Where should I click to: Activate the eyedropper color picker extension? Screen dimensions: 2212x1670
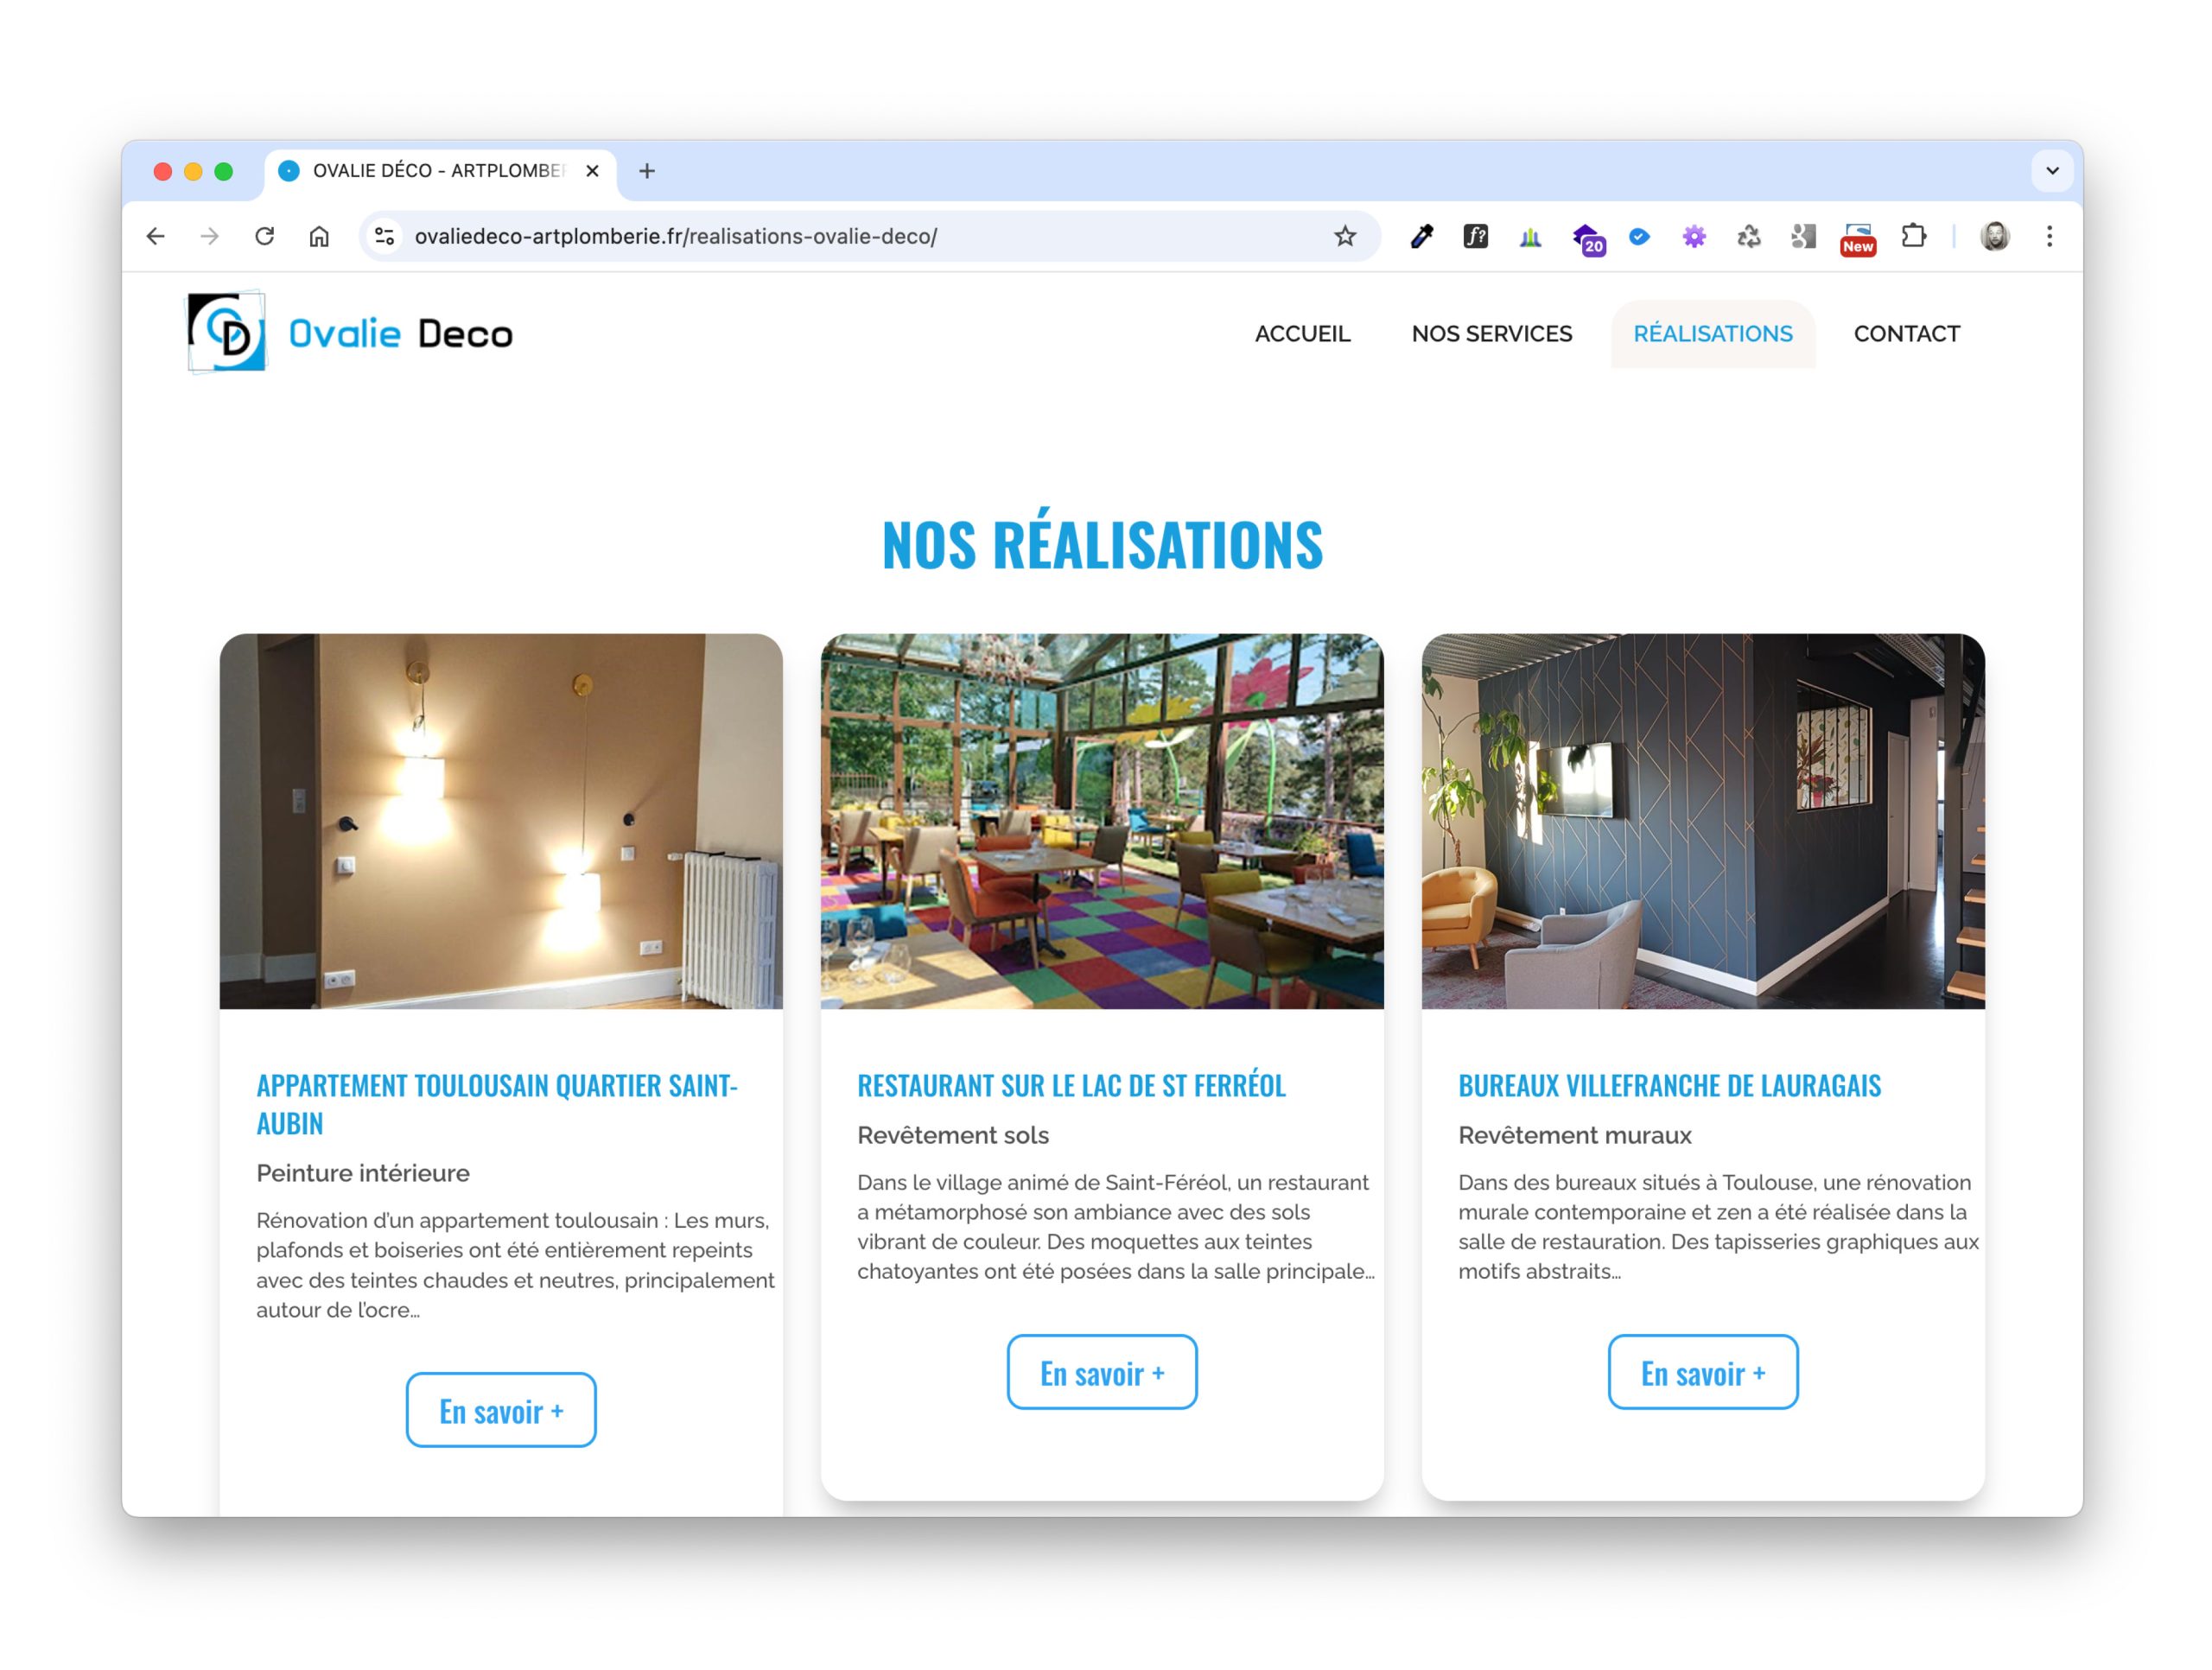click(1421, 237)
